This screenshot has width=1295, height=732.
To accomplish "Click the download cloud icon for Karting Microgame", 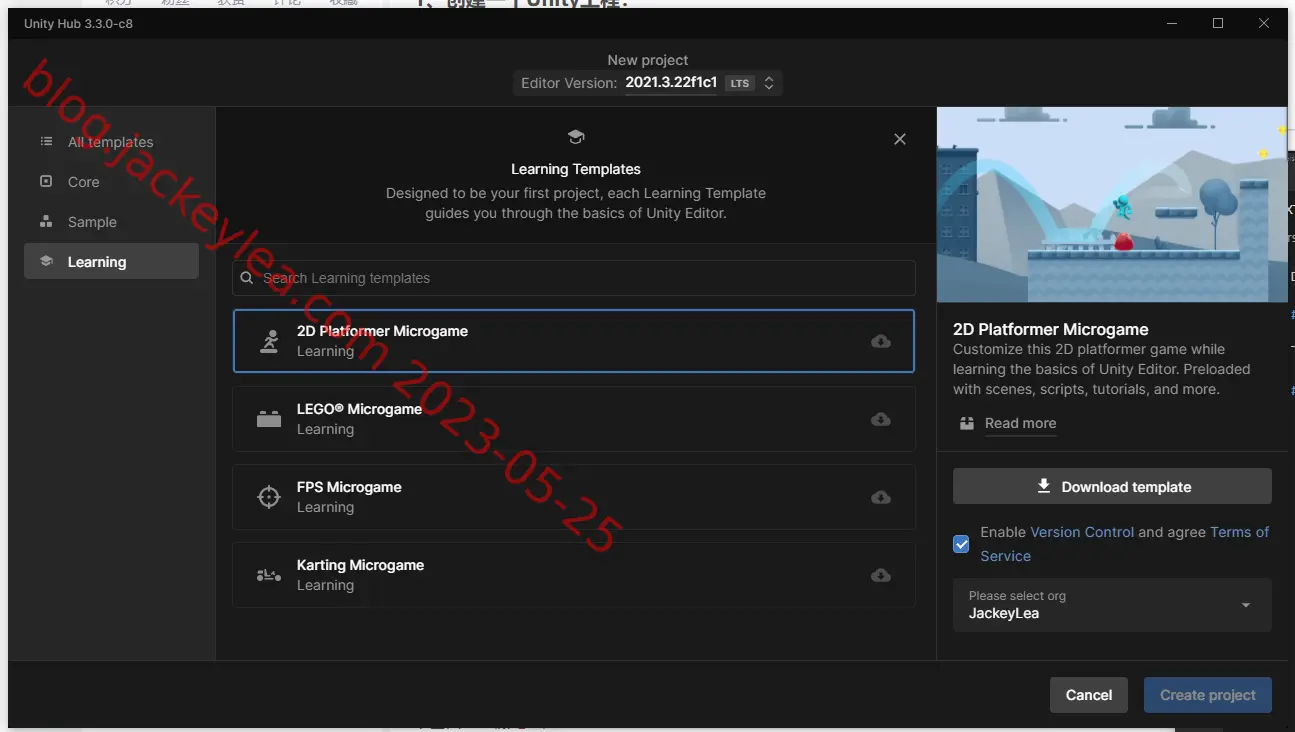I will [x=881, y=575].
